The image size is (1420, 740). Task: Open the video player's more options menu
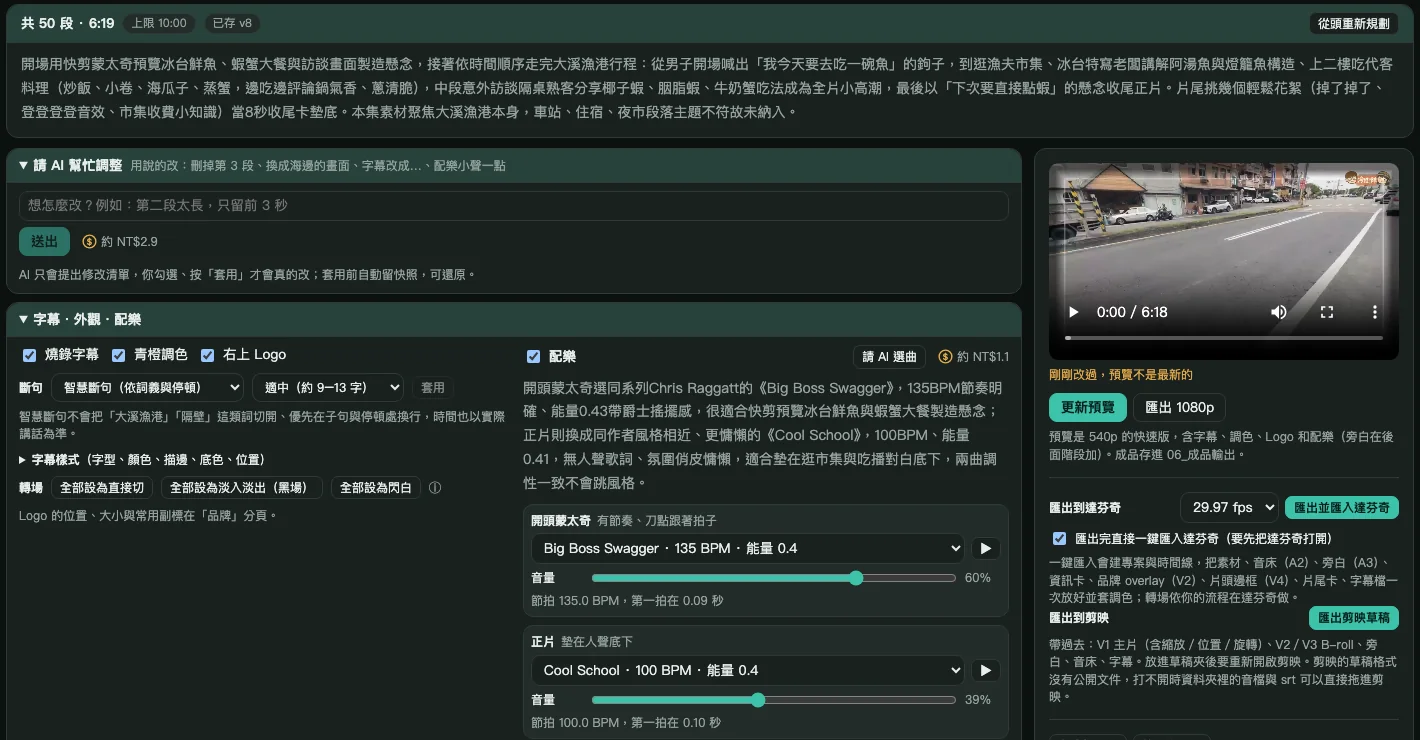(1375, 312)
